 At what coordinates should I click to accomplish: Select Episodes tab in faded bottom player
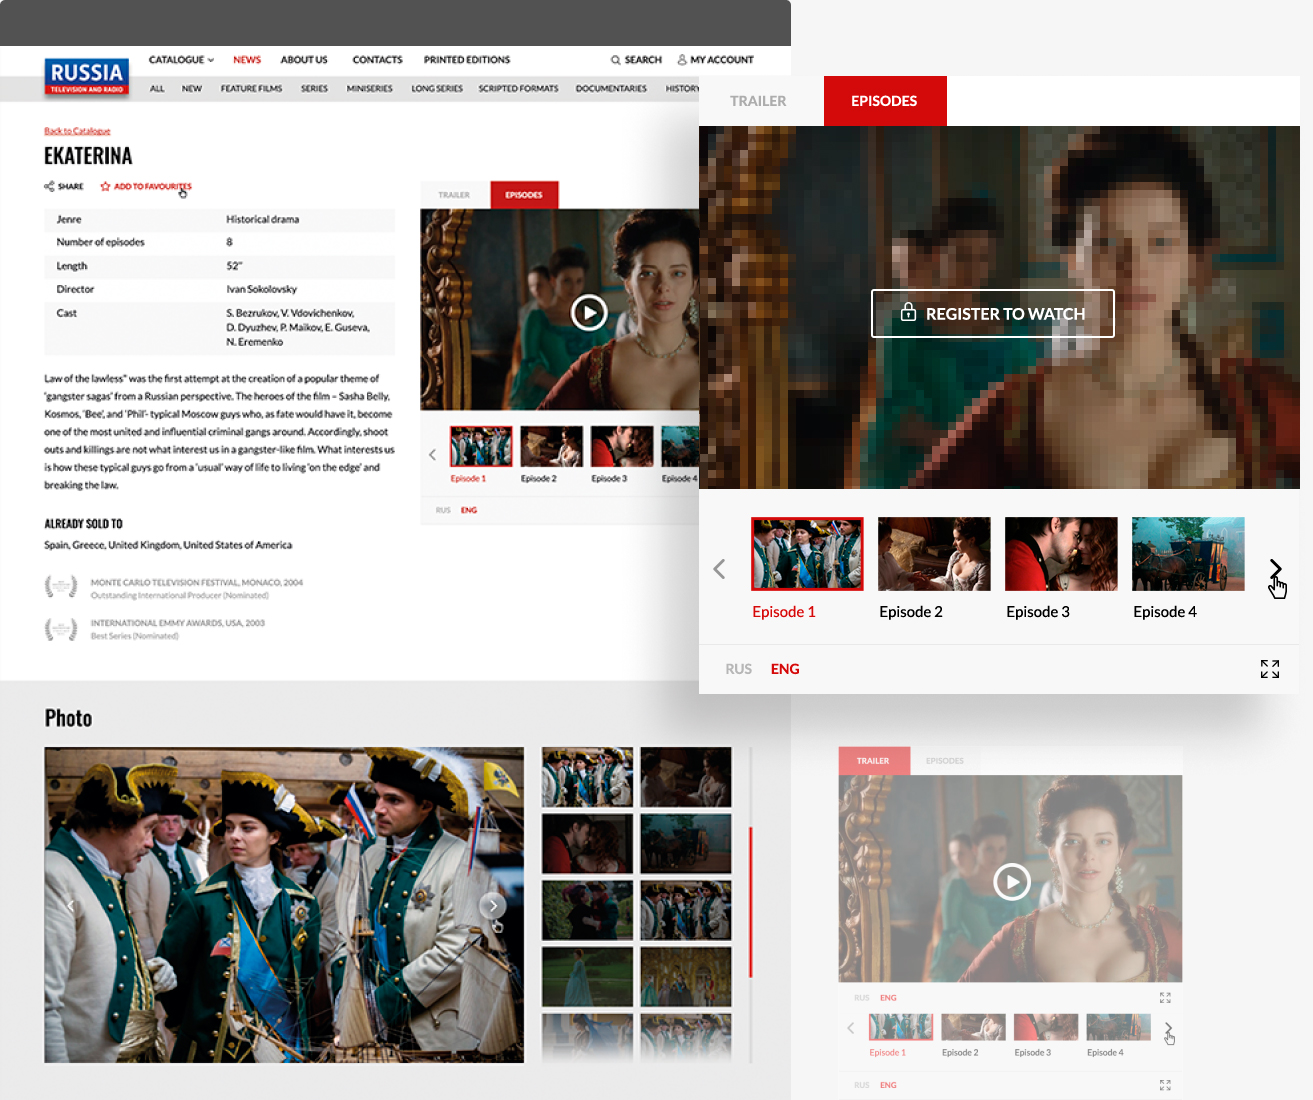tap(945, 761)
